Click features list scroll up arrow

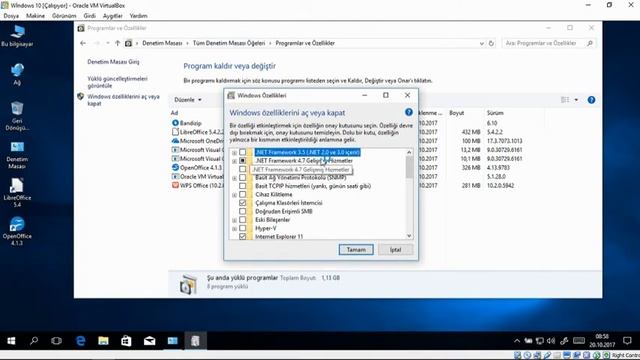(x=409, y=152)
